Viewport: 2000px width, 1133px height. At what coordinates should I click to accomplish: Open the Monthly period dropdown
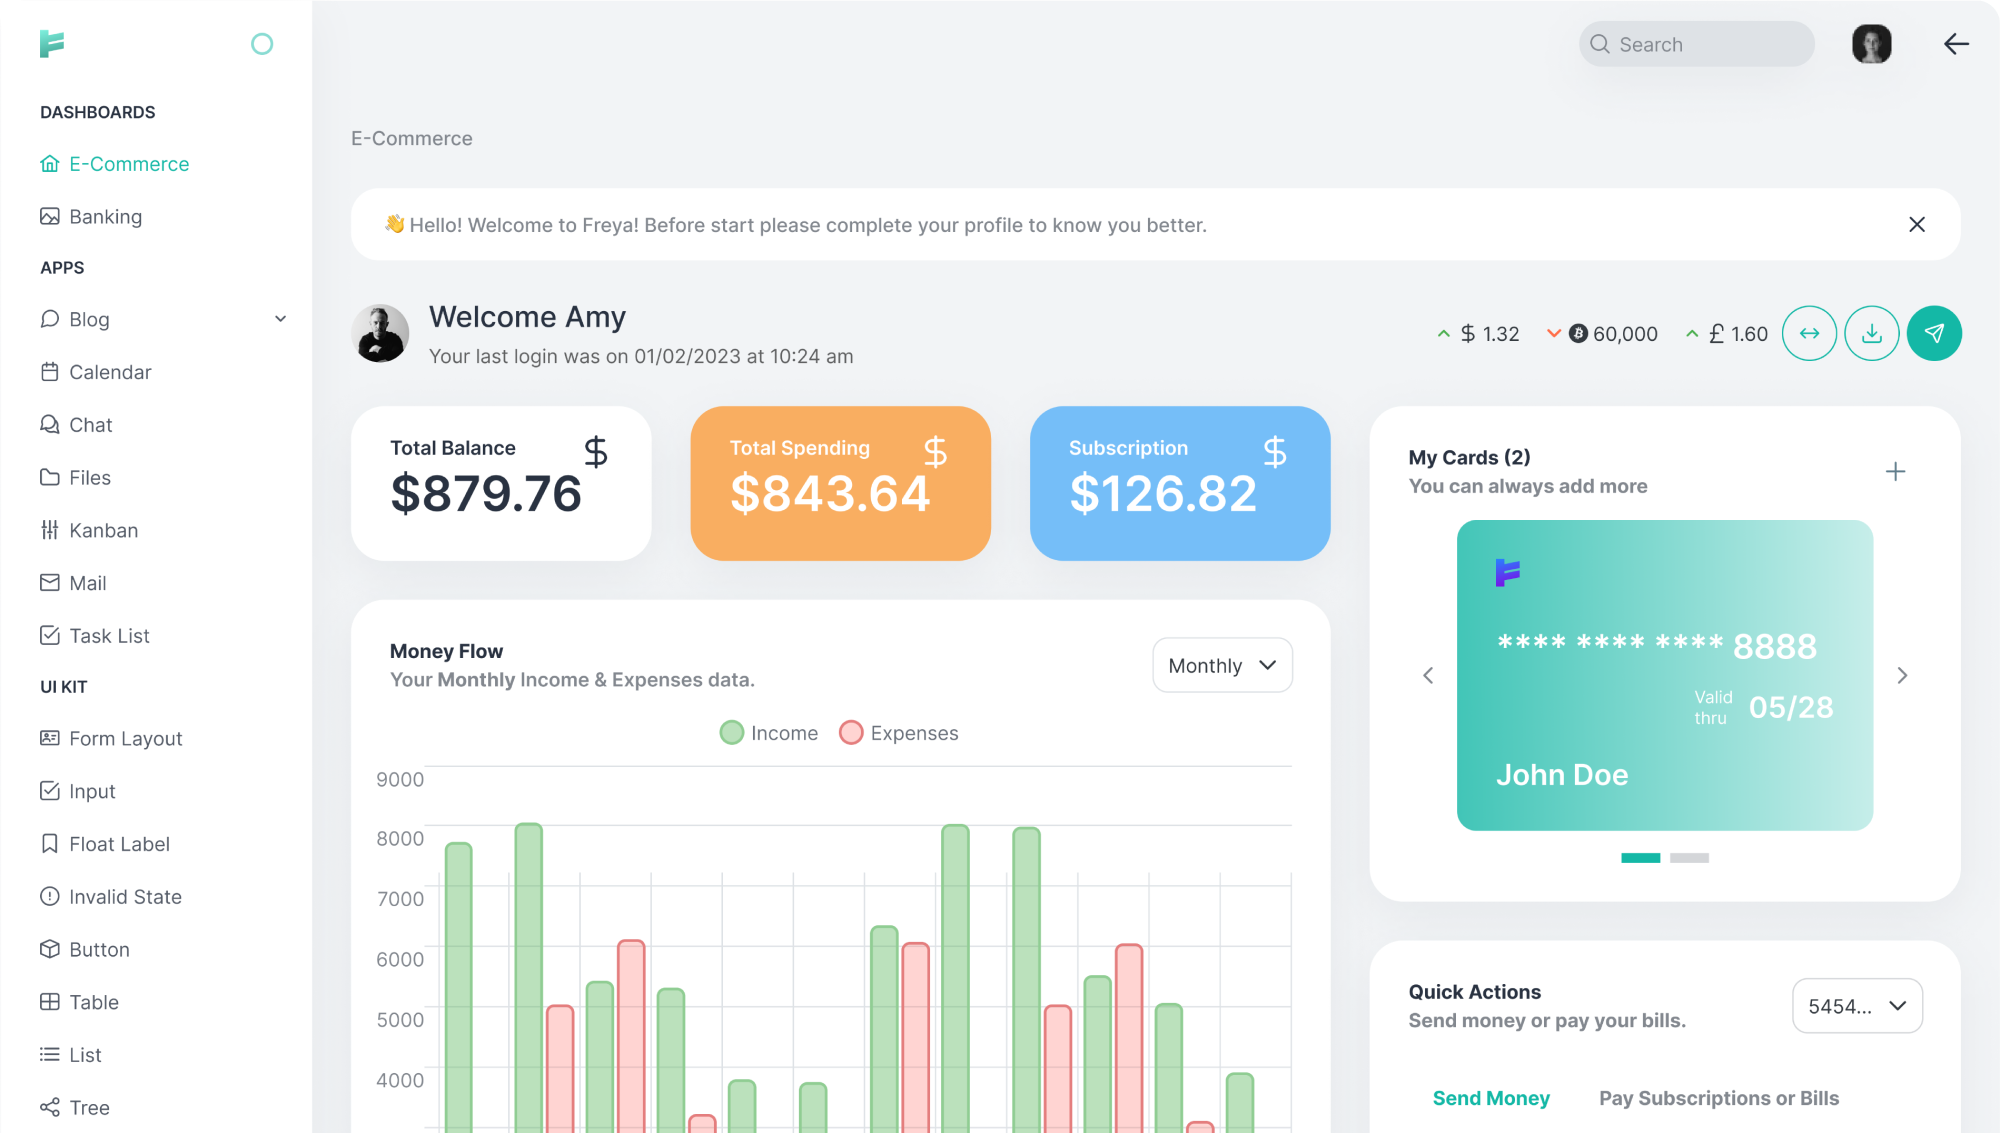point(1222,665)
